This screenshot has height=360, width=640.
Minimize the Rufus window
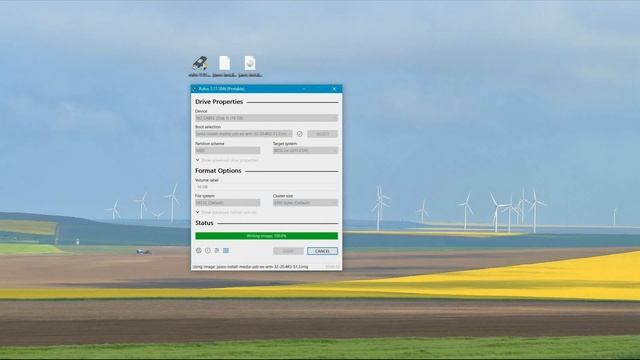pos(304,89)
